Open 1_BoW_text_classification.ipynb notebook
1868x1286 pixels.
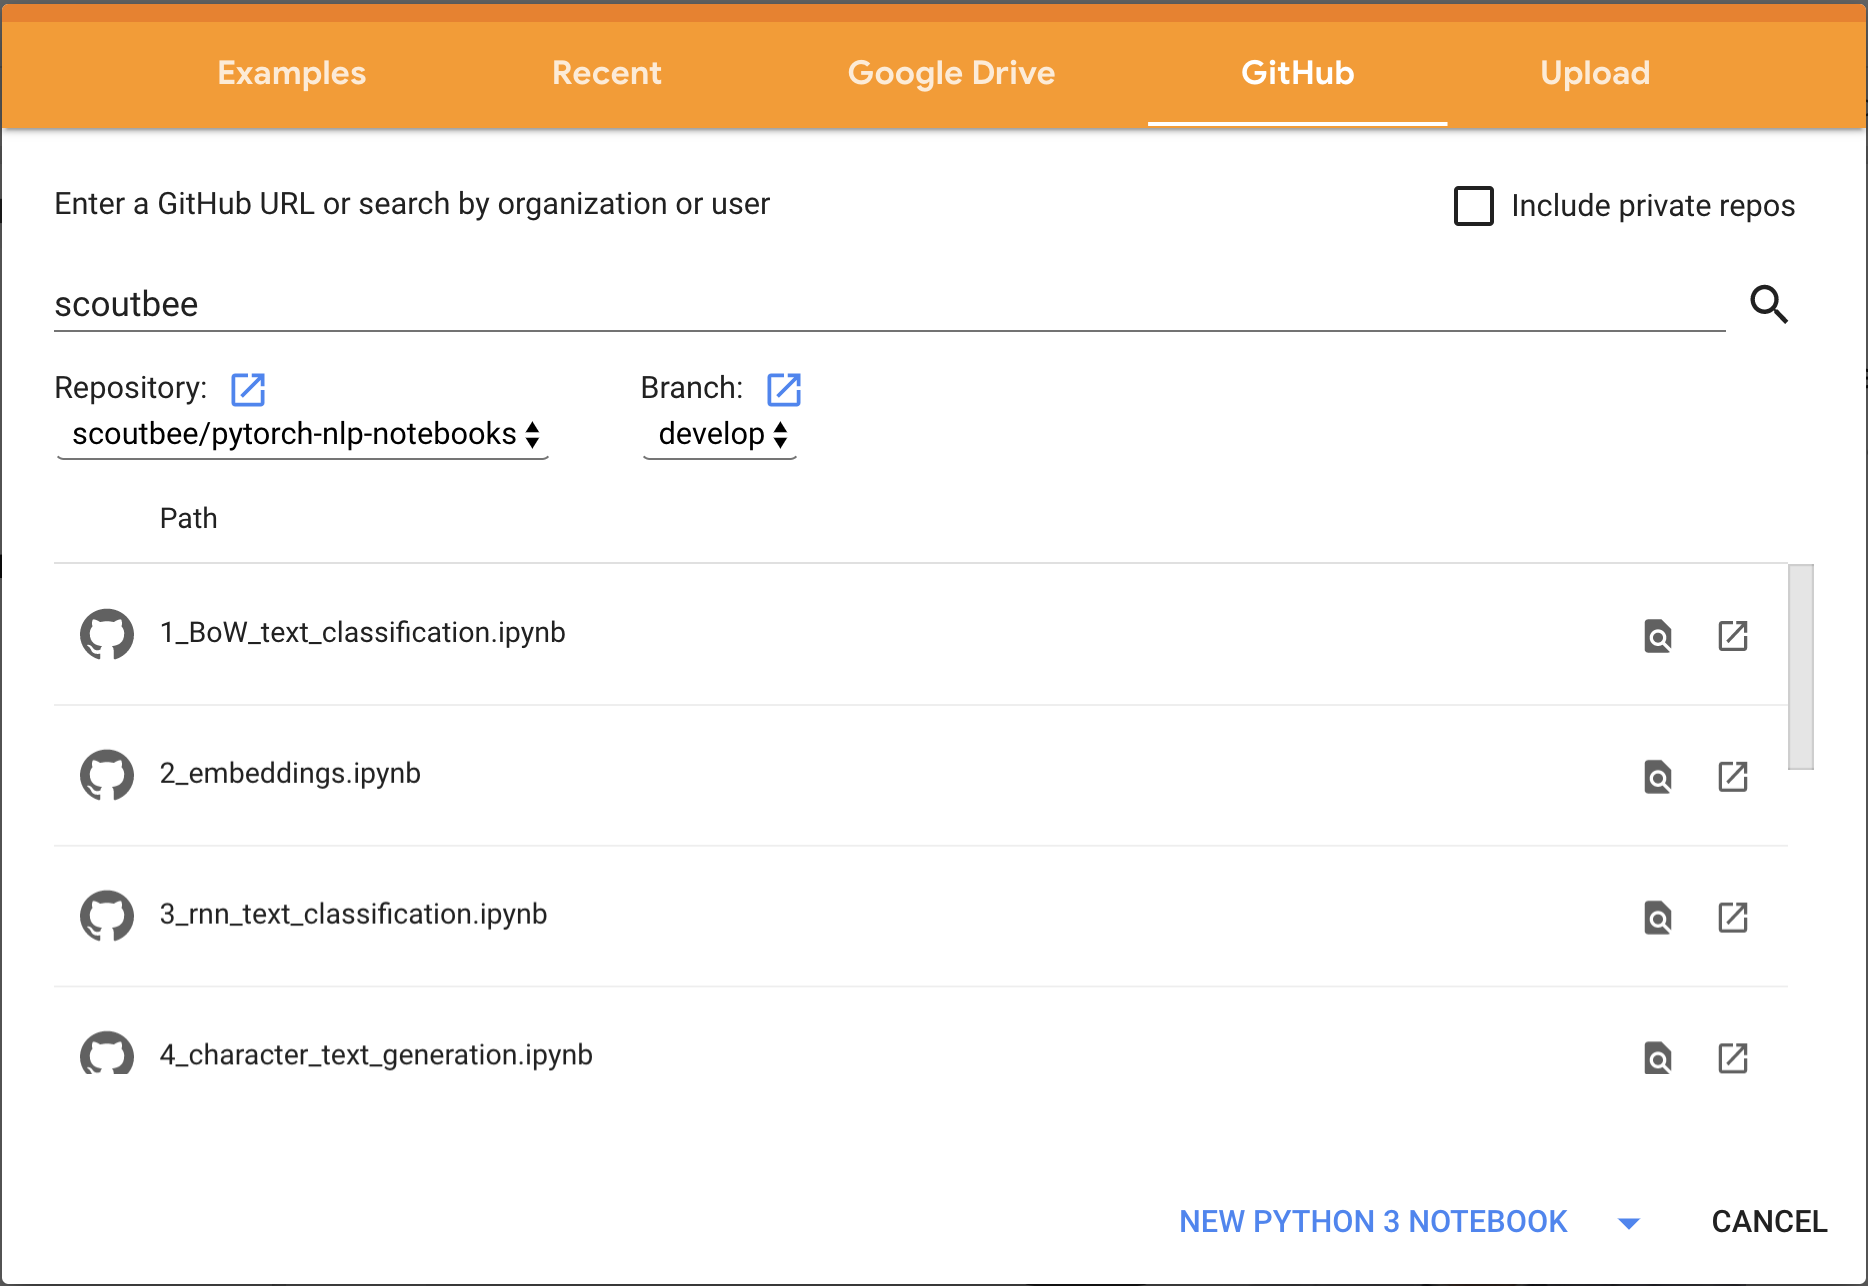click(x=363, y=633)
